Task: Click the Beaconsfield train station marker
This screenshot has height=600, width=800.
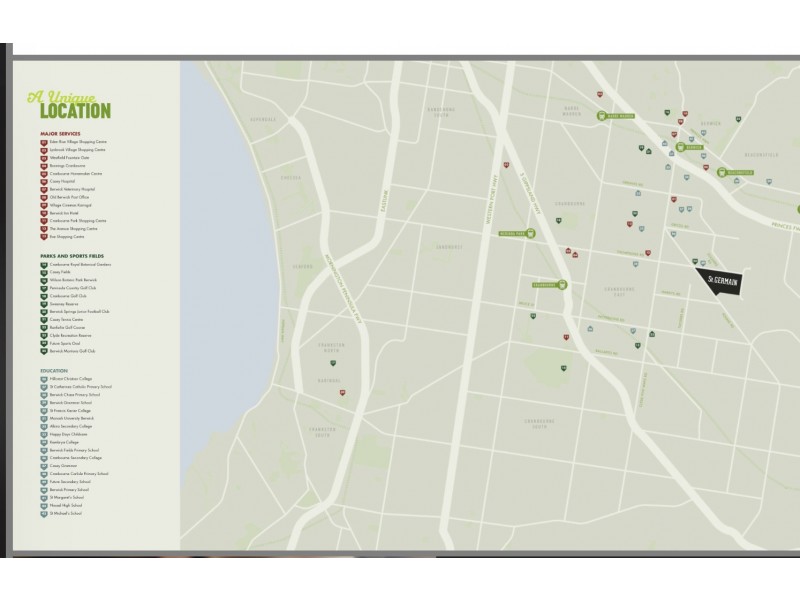Action: [721, 172]
